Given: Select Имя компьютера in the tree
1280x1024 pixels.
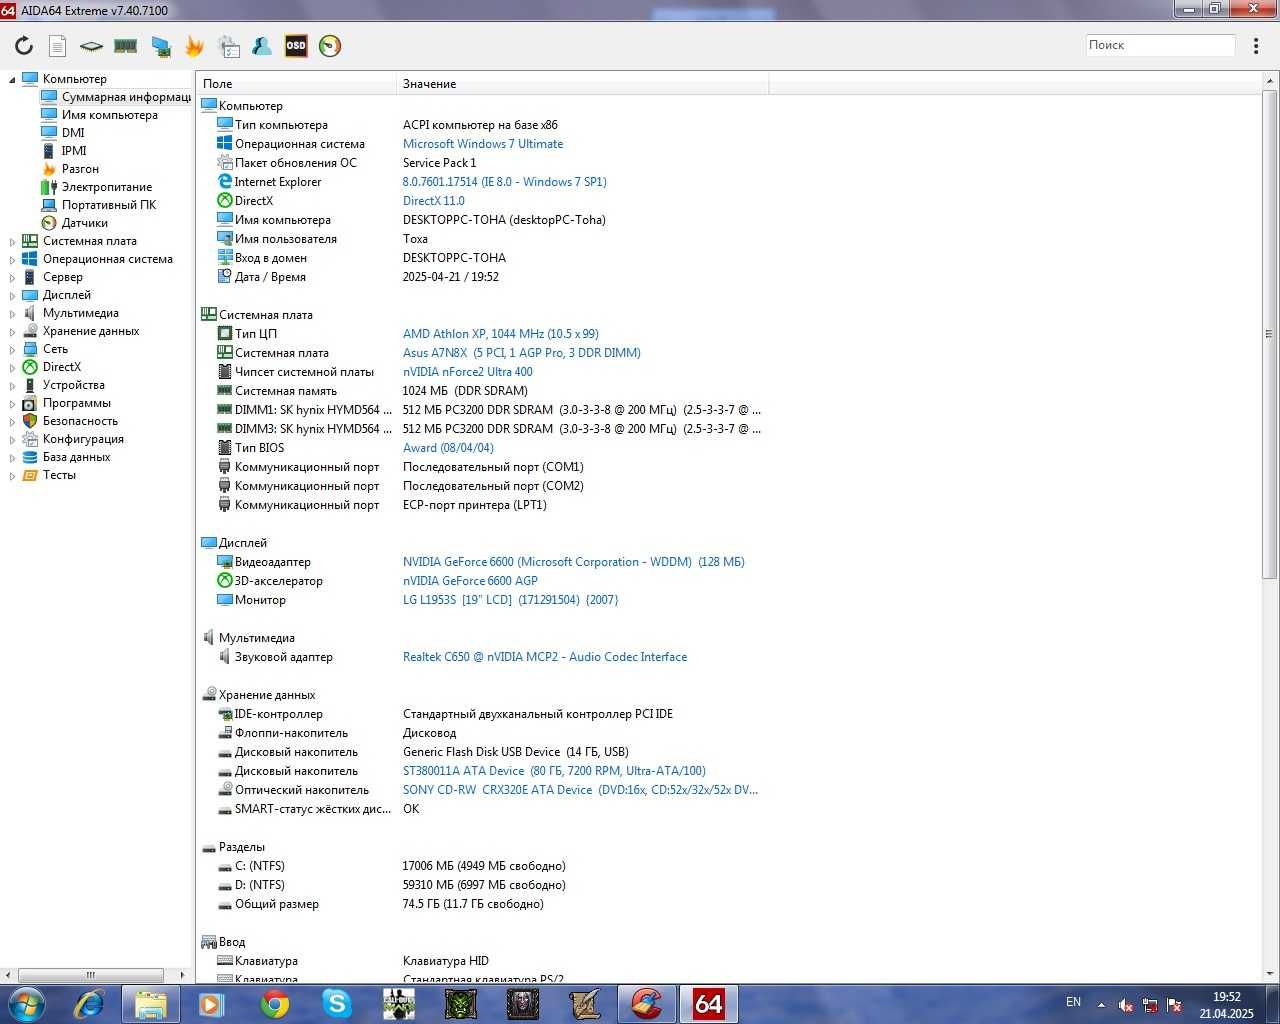Looking at the screenshot, I should [110, 115].
